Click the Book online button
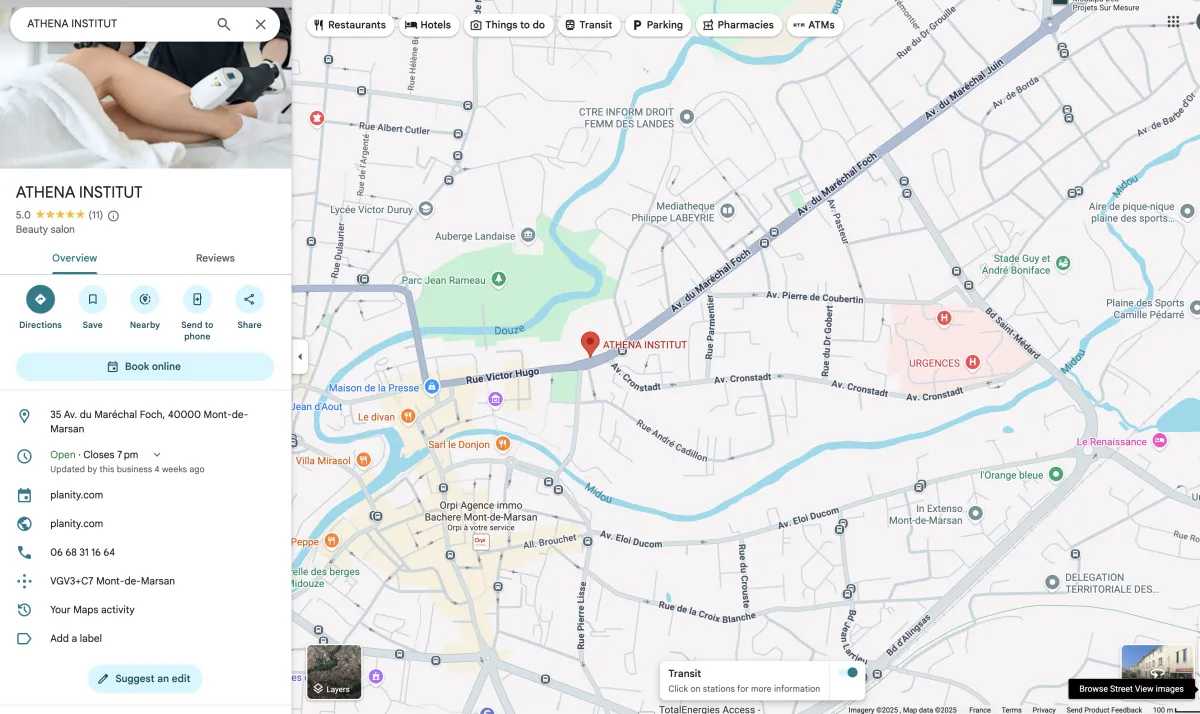1200x714 pixels. pyautogui.click(x=145, y=367)
